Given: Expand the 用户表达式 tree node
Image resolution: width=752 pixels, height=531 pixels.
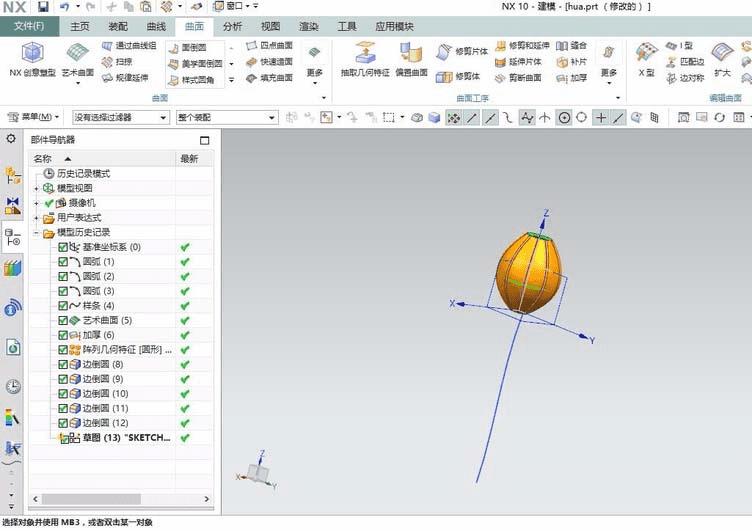Looking at the screenshot, I should pos(36,218).
